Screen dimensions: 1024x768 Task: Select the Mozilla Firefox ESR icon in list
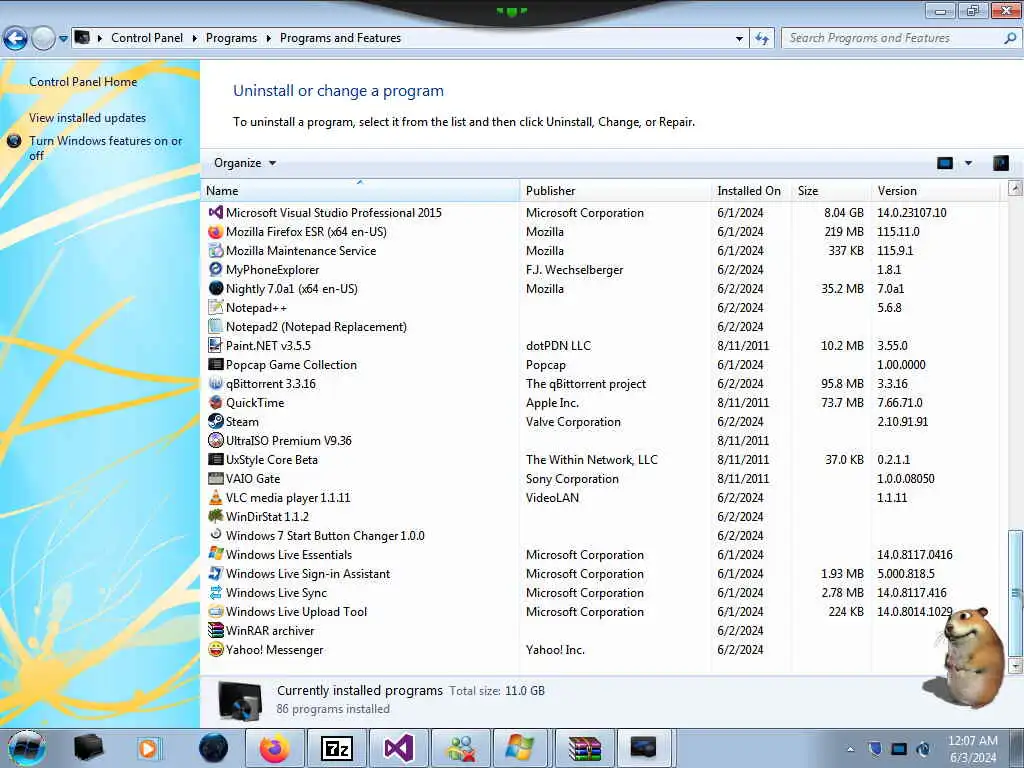point(216,232)
